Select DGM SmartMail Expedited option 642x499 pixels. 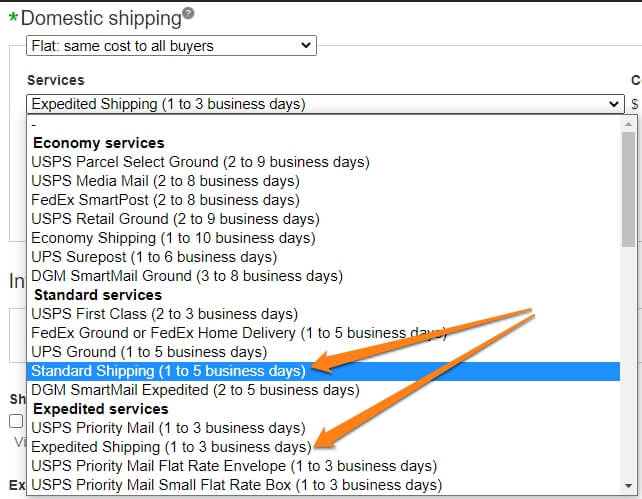coord(323,390)
